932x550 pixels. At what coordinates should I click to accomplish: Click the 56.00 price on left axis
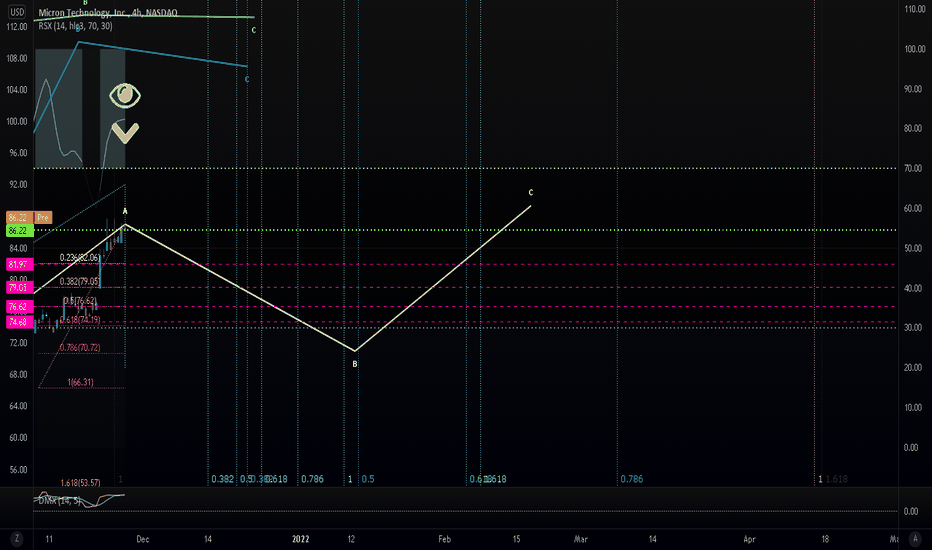[18, 470]
